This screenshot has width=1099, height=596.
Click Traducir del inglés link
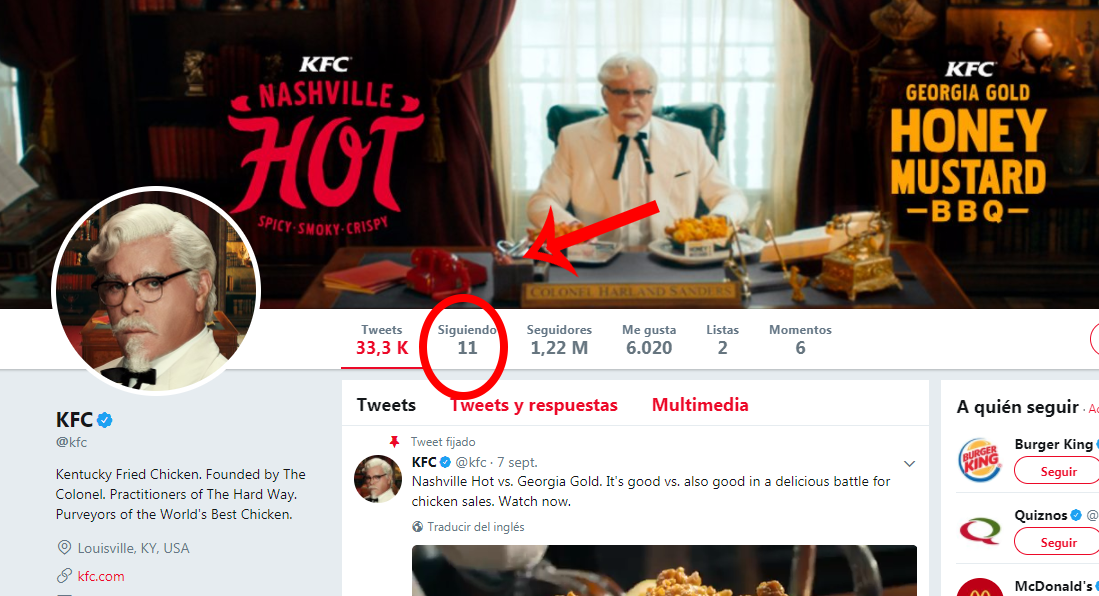475,527
